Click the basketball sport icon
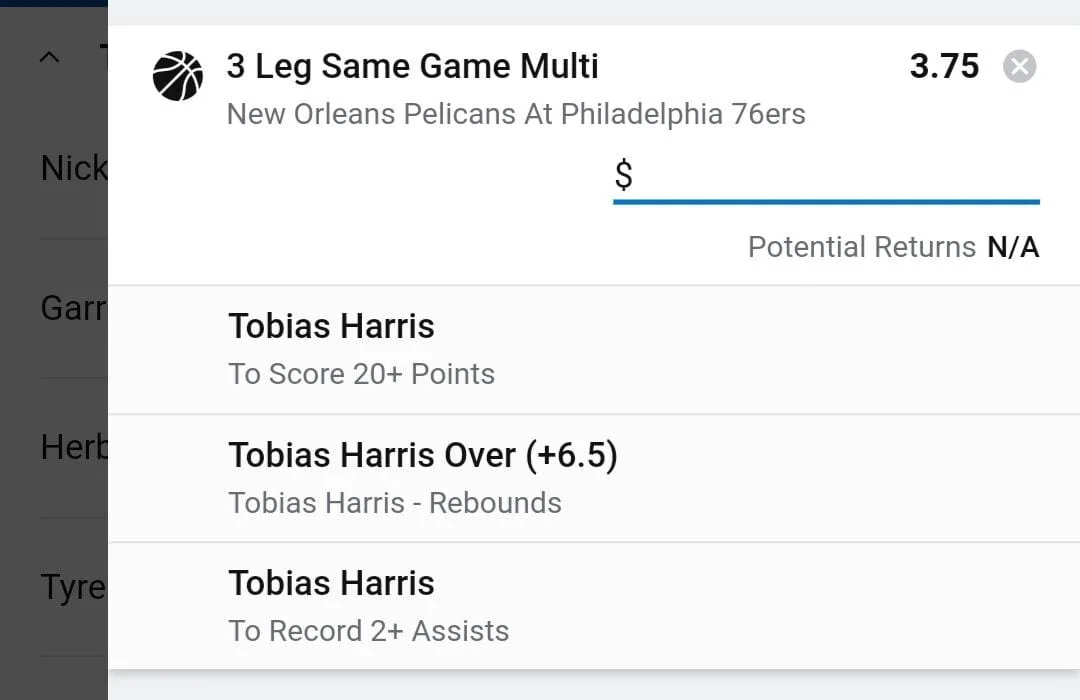The height and width of the screenshot is (700, 1080). (x=178, y=77)
